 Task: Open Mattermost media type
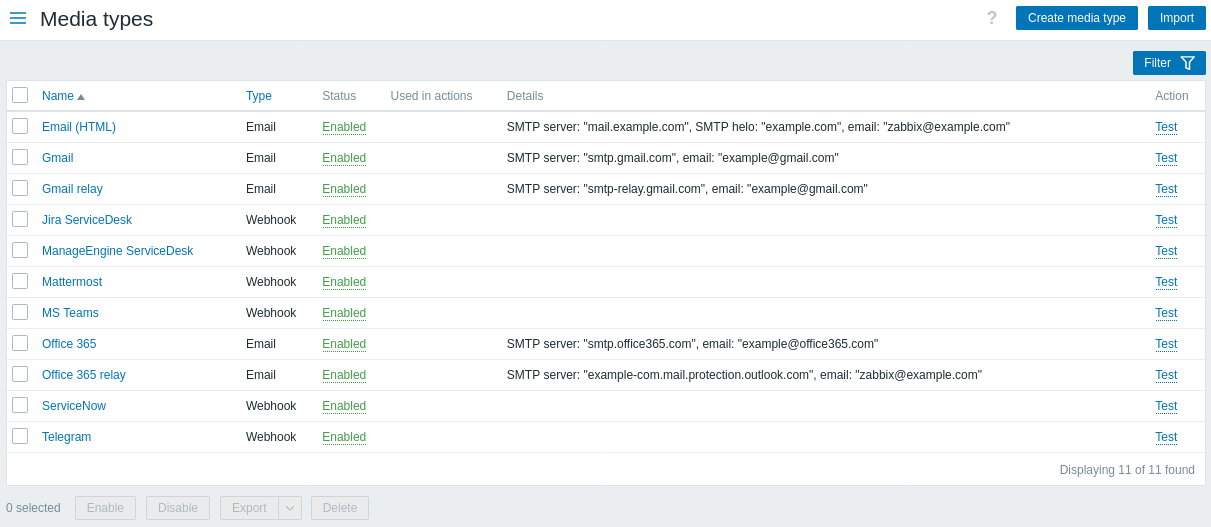[72, 282]
